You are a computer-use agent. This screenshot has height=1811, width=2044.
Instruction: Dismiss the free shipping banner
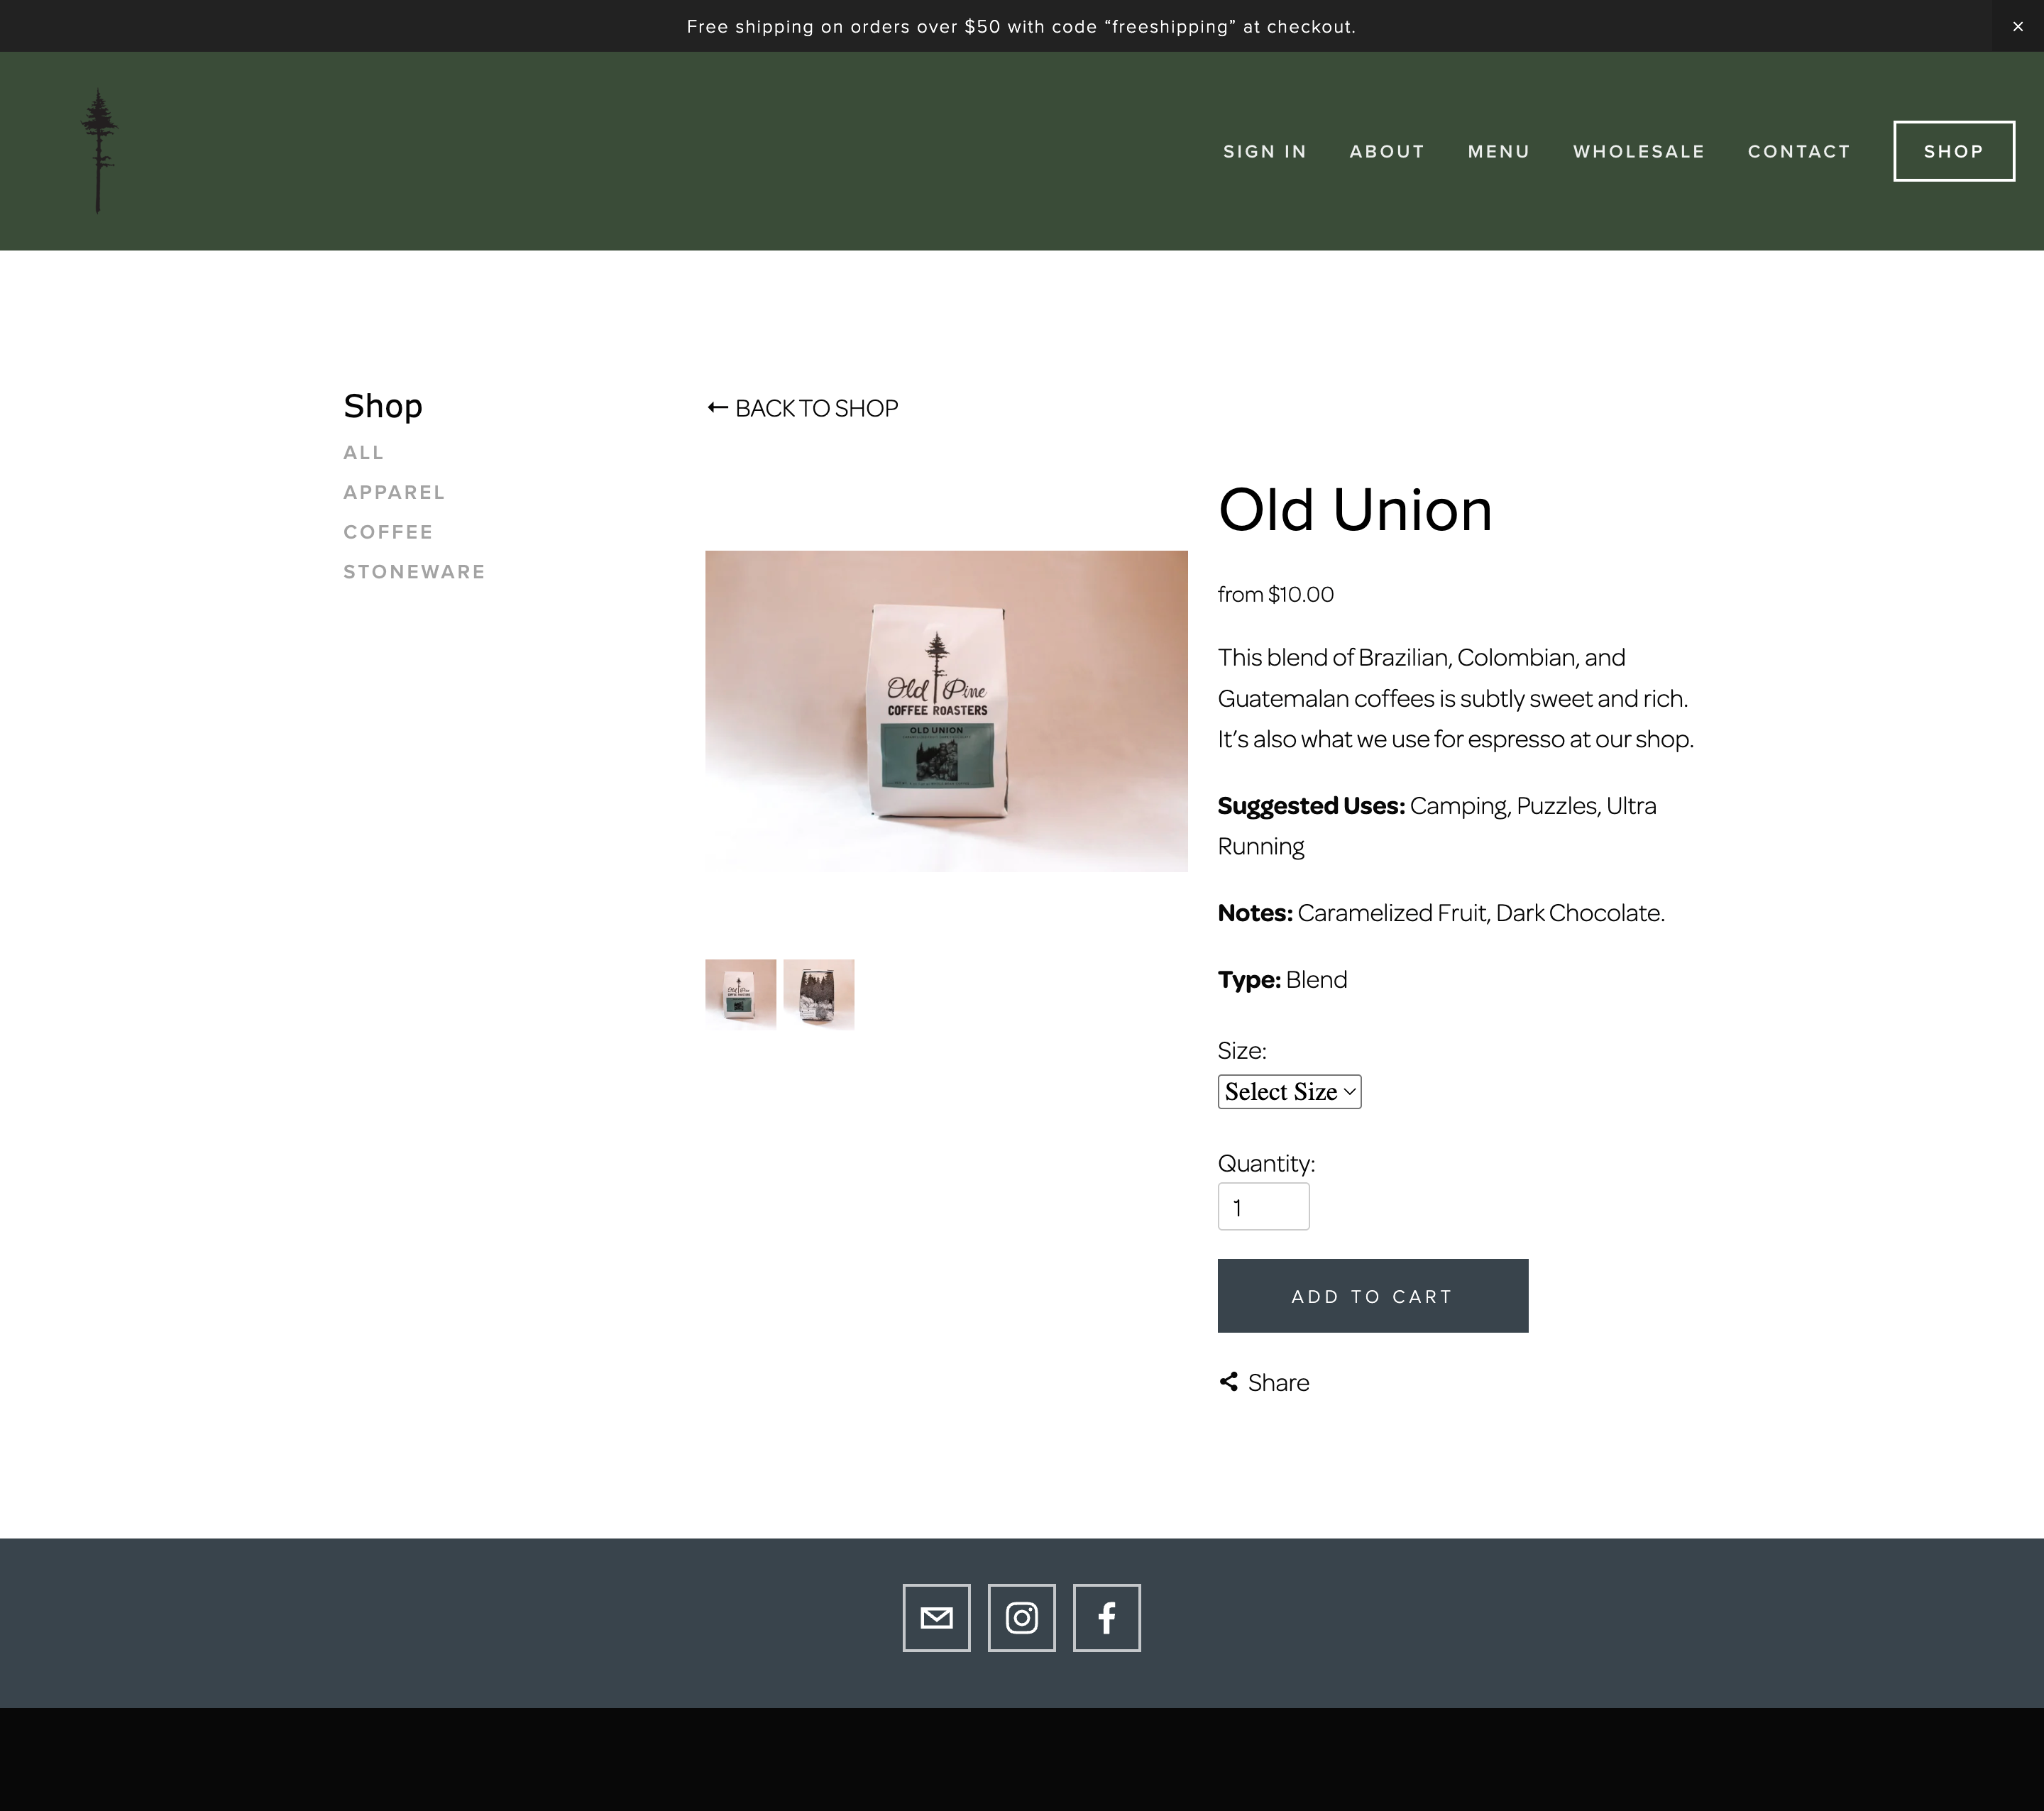[2017, 26]
